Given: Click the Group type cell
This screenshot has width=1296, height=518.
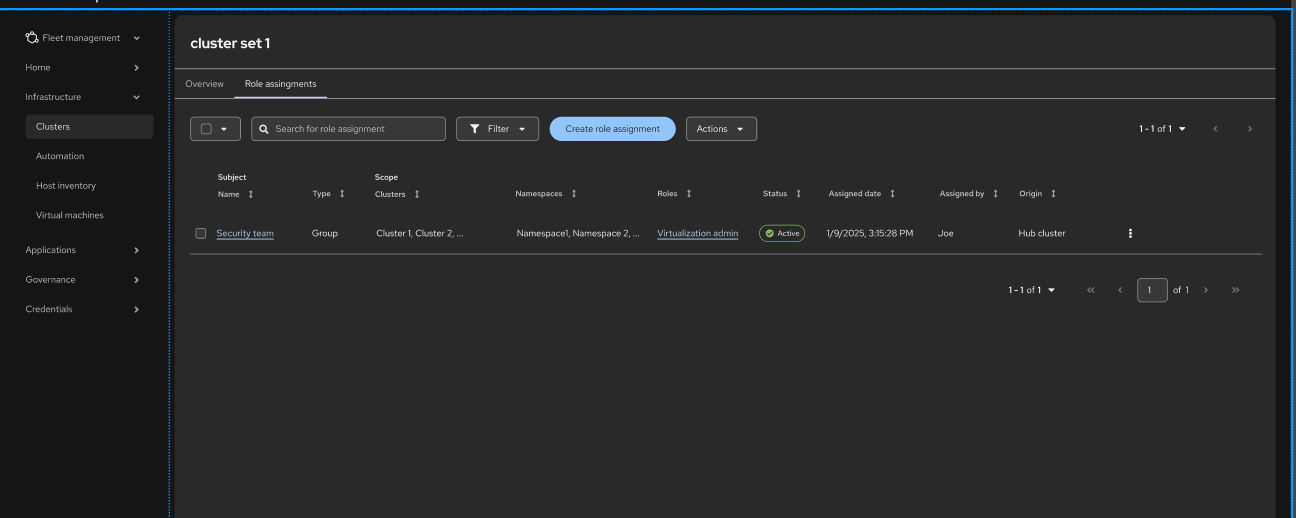Looking at the screenshot, I should tap(325, 233).
